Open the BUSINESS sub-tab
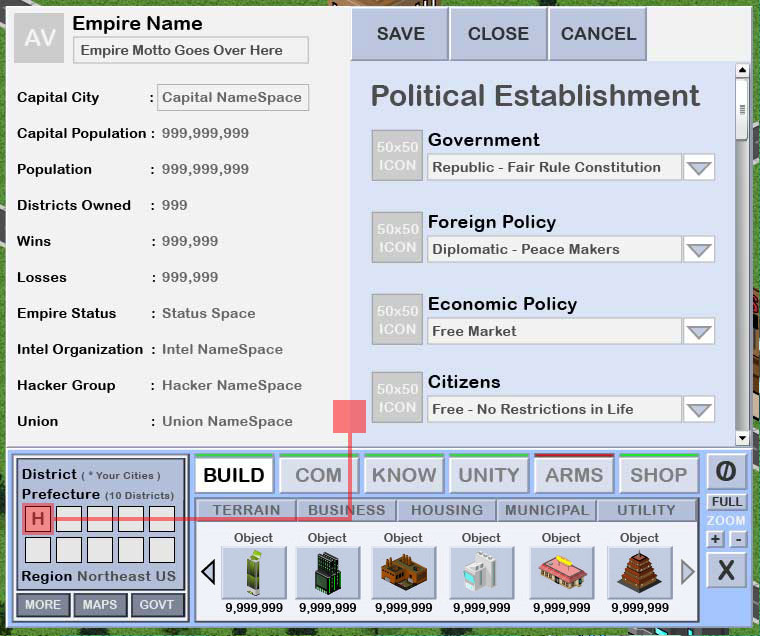The image size is (760, 636). (347, 510)
